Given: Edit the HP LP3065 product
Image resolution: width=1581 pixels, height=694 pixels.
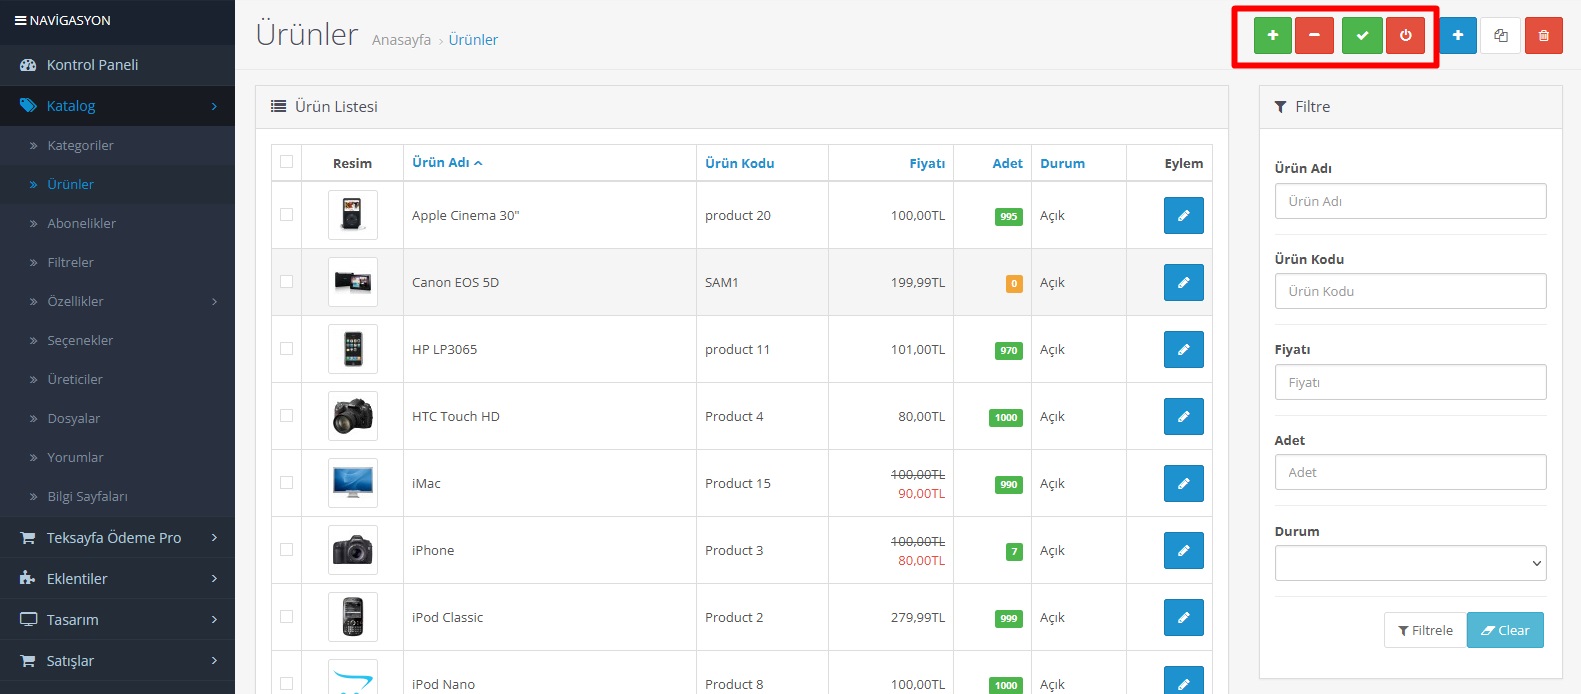Looking at the screenshot, I should [1184, 349].
